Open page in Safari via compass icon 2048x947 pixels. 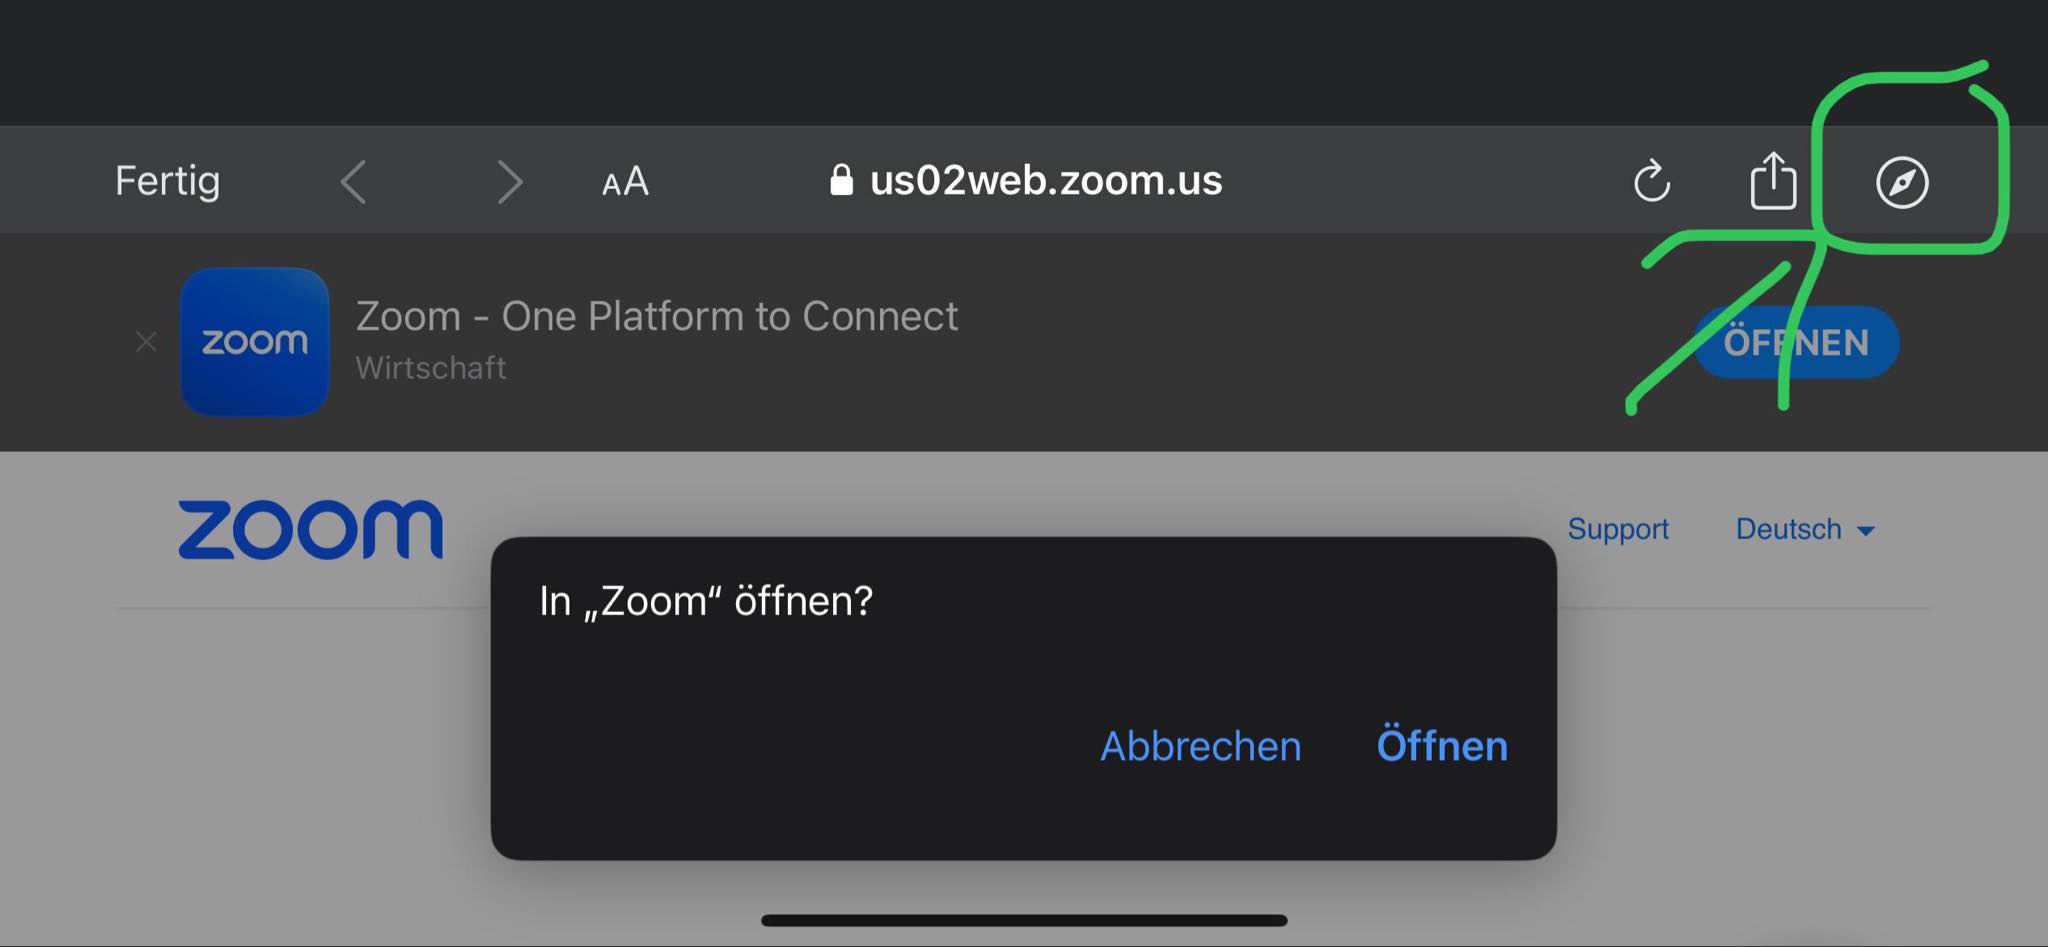tap(1901, 182)
